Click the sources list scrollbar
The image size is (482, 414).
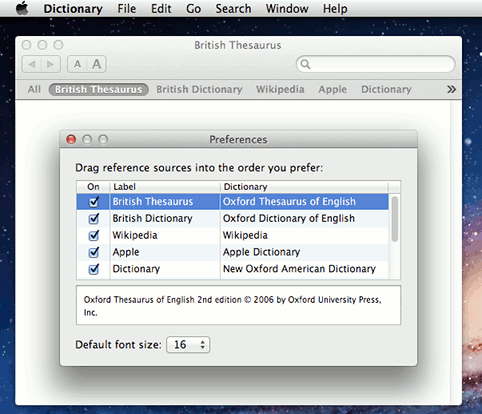(395, 219)
